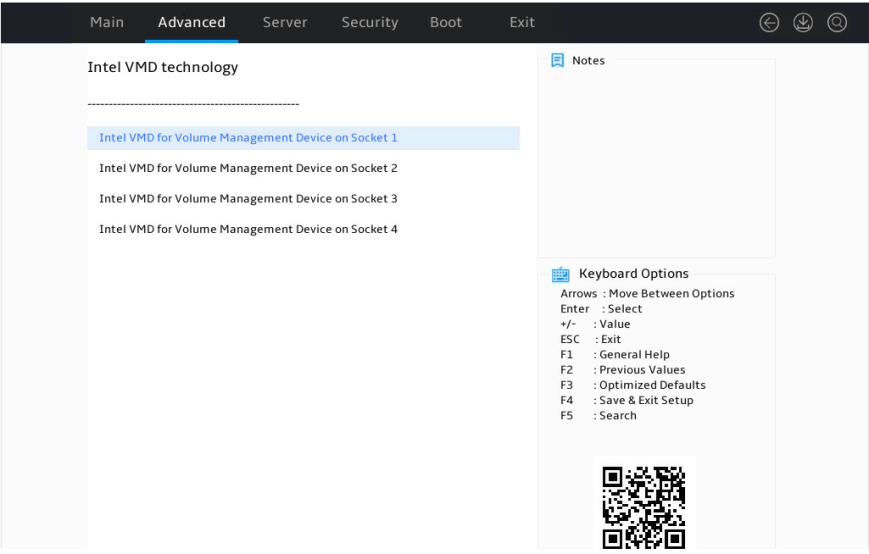
Task: Switch to the Main tab
Action: pyautogui.click(x=107, y=22)
